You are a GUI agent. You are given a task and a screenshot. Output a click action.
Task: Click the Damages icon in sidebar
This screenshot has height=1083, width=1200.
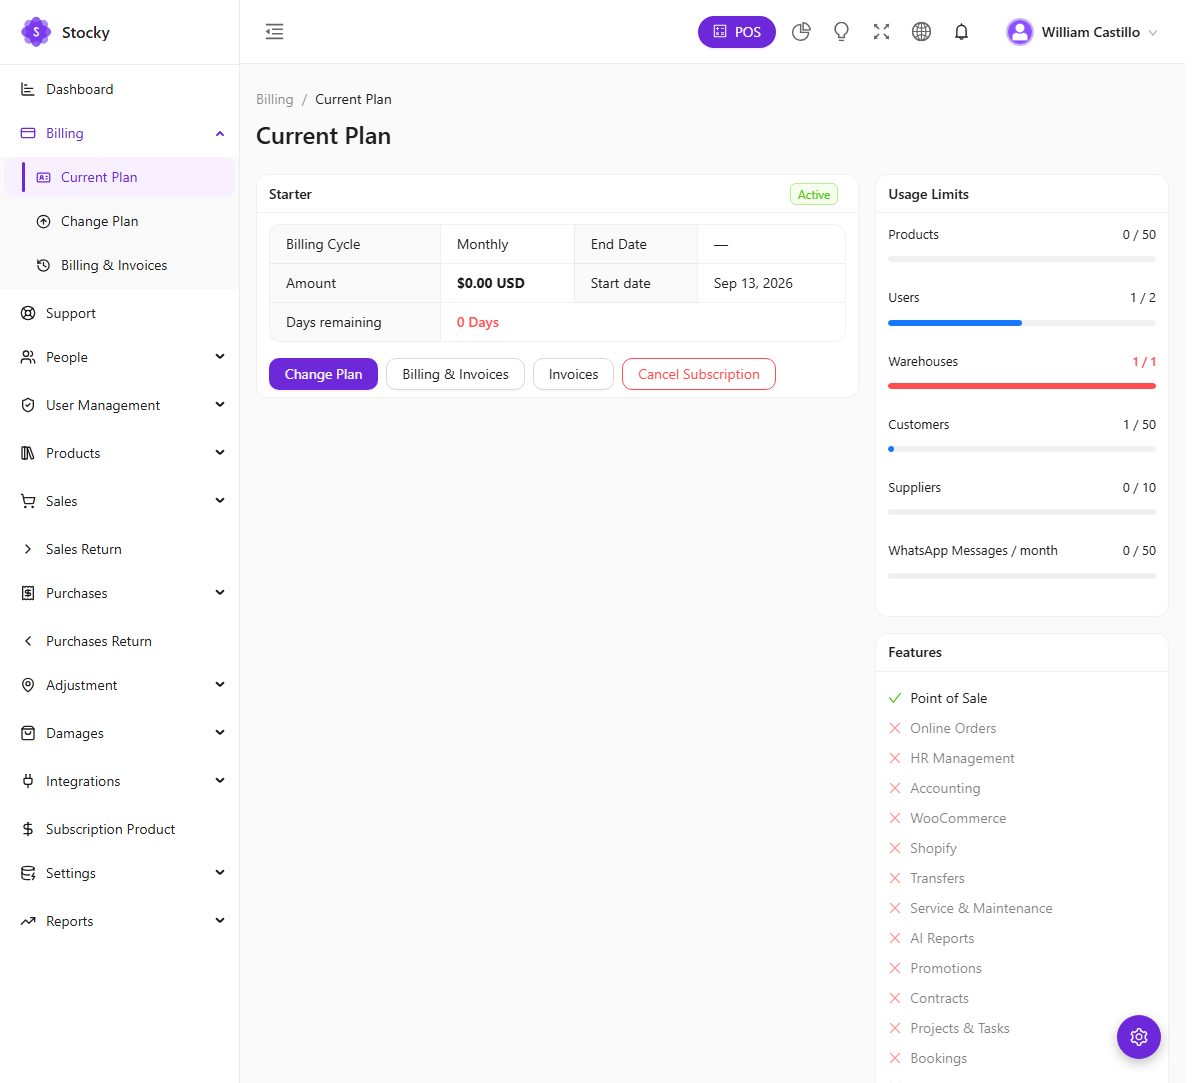click(28, 733)
